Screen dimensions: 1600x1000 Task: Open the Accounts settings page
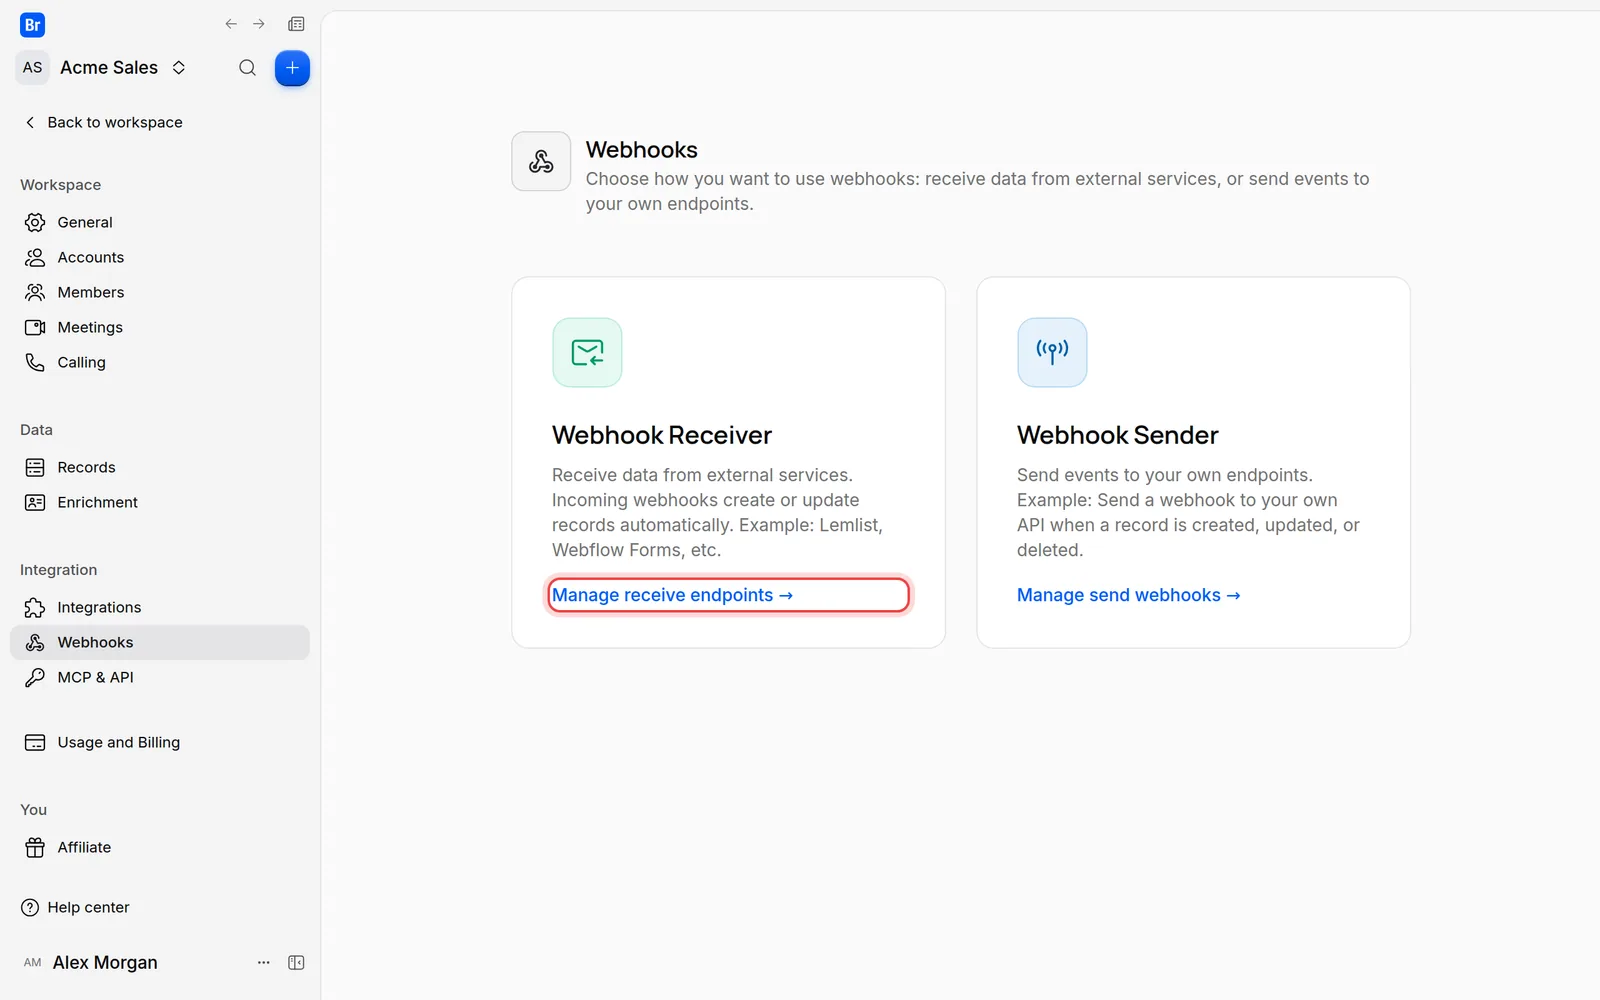click(160, 257)
